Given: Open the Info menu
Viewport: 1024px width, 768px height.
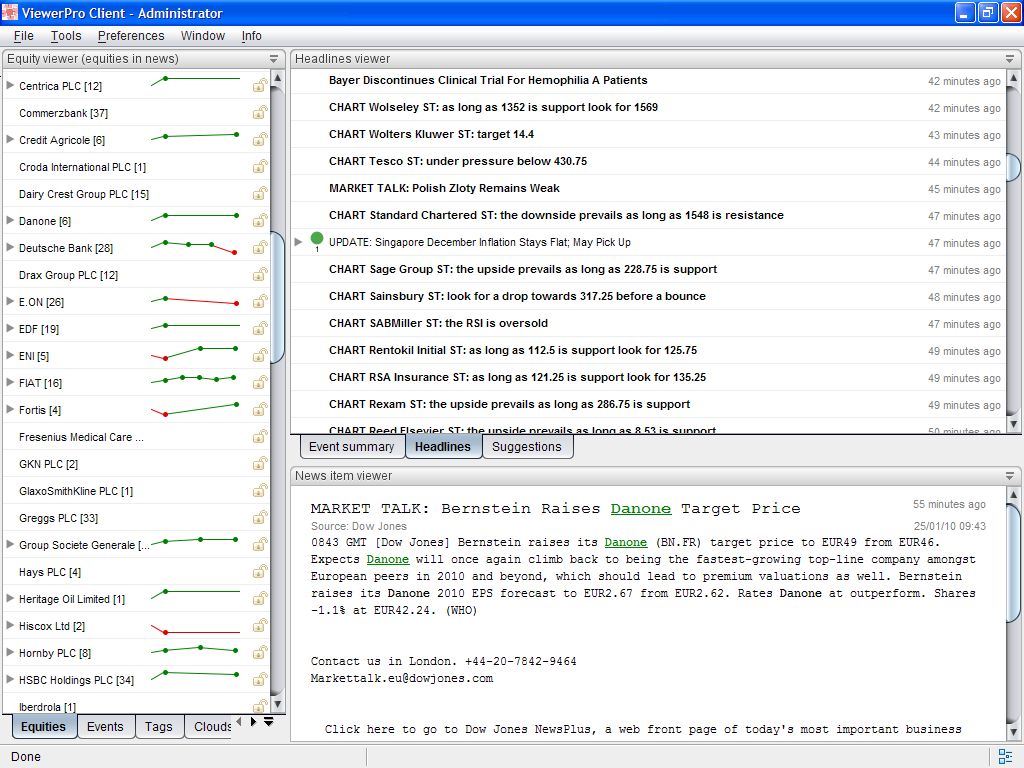Looking at the screenshot, I should point(251,36).
